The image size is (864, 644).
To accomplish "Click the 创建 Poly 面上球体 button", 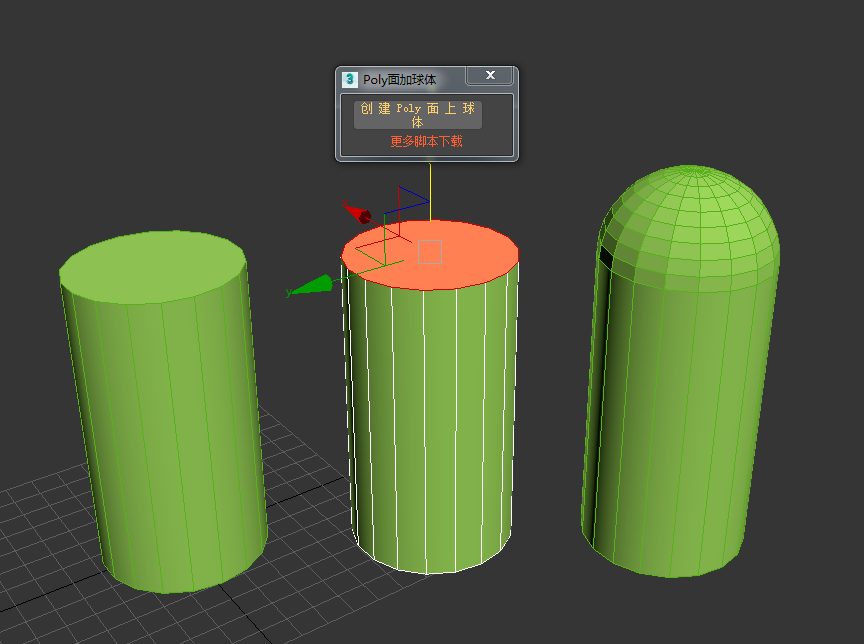I will 418,115.
